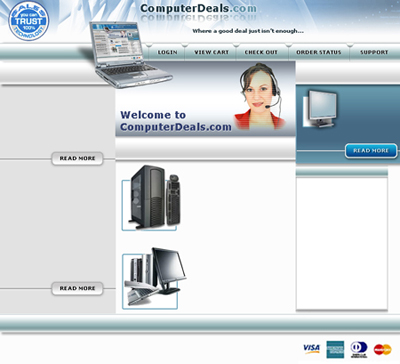
Task: Click the Welcome to ComputerDeals.com heading
Action: click(x=176, y=121)
